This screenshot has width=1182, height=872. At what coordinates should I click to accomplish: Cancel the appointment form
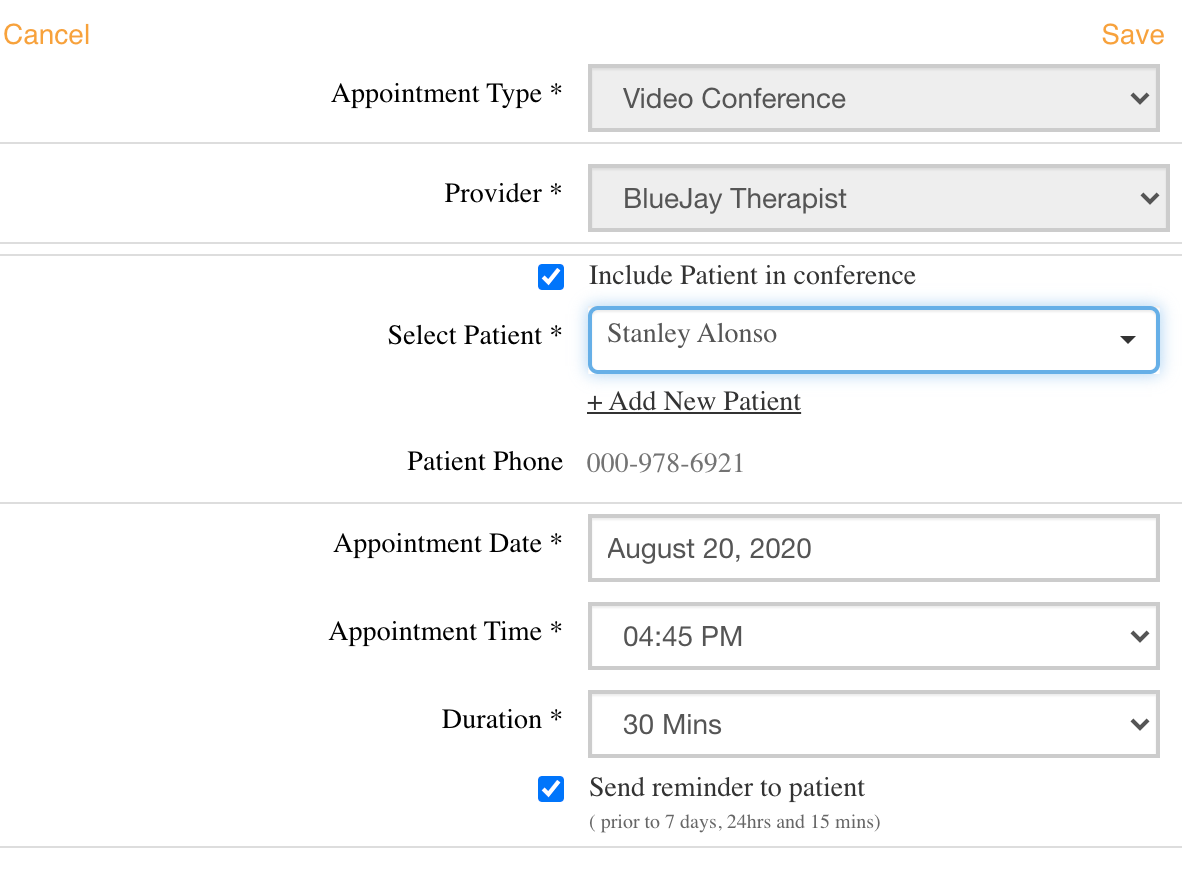47,35
